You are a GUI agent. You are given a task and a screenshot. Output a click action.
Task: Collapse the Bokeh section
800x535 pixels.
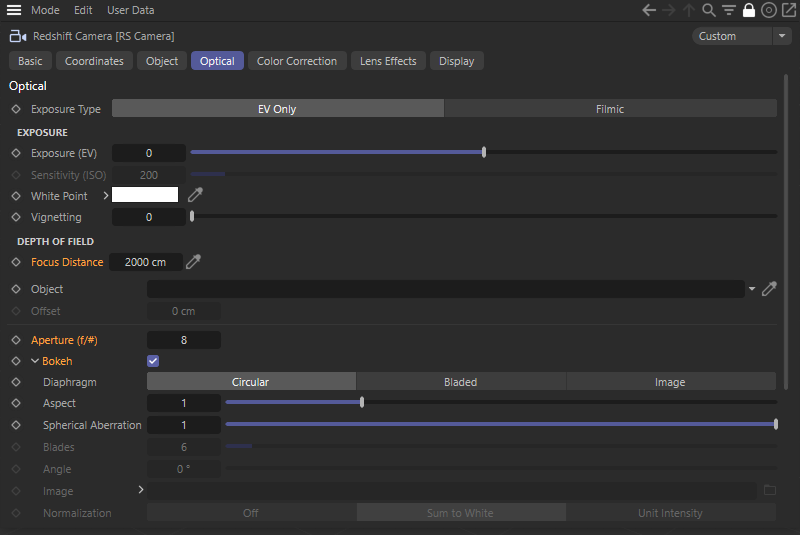point(35,361)
